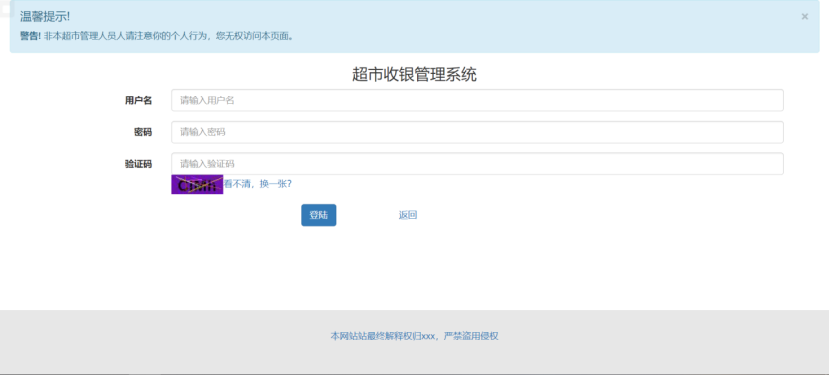Focus the 密码 input field
This screenshot has height=375, width=830.
click(477, 132)
